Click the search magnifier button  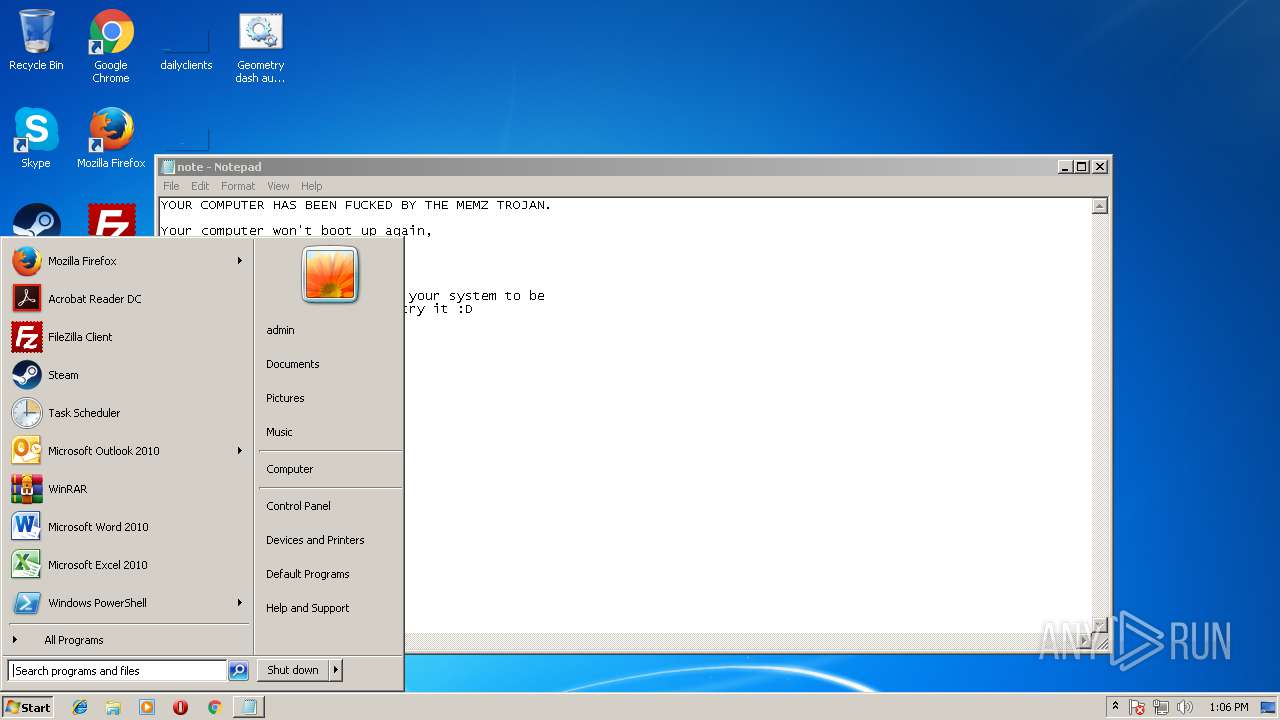238,671
